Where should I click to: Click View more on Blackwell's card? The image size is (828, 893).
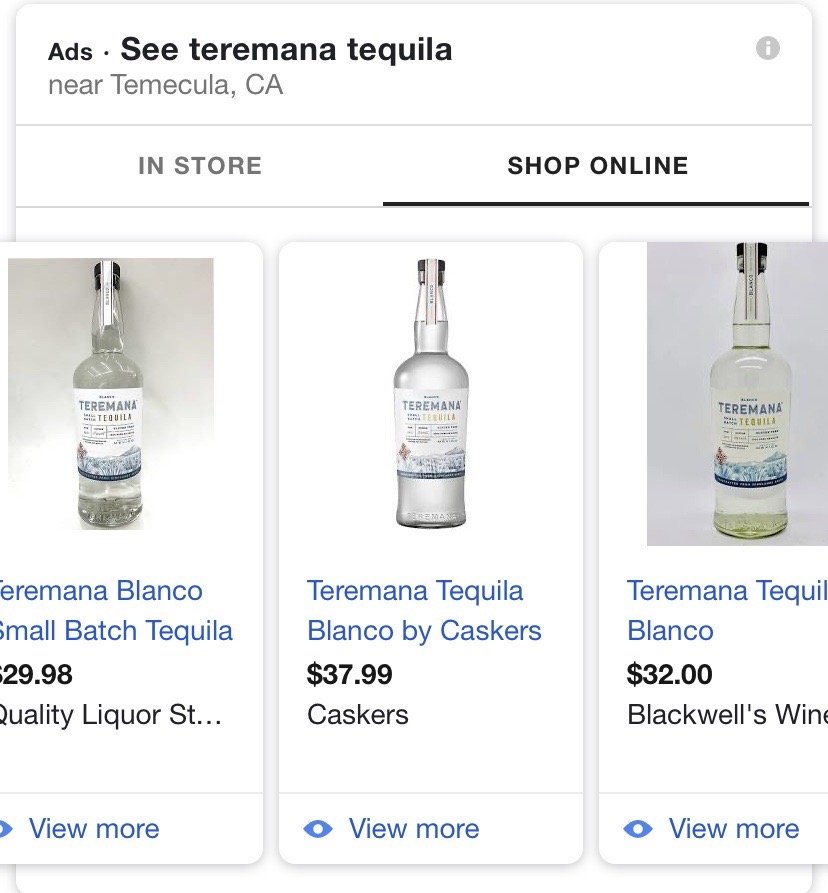733,829
